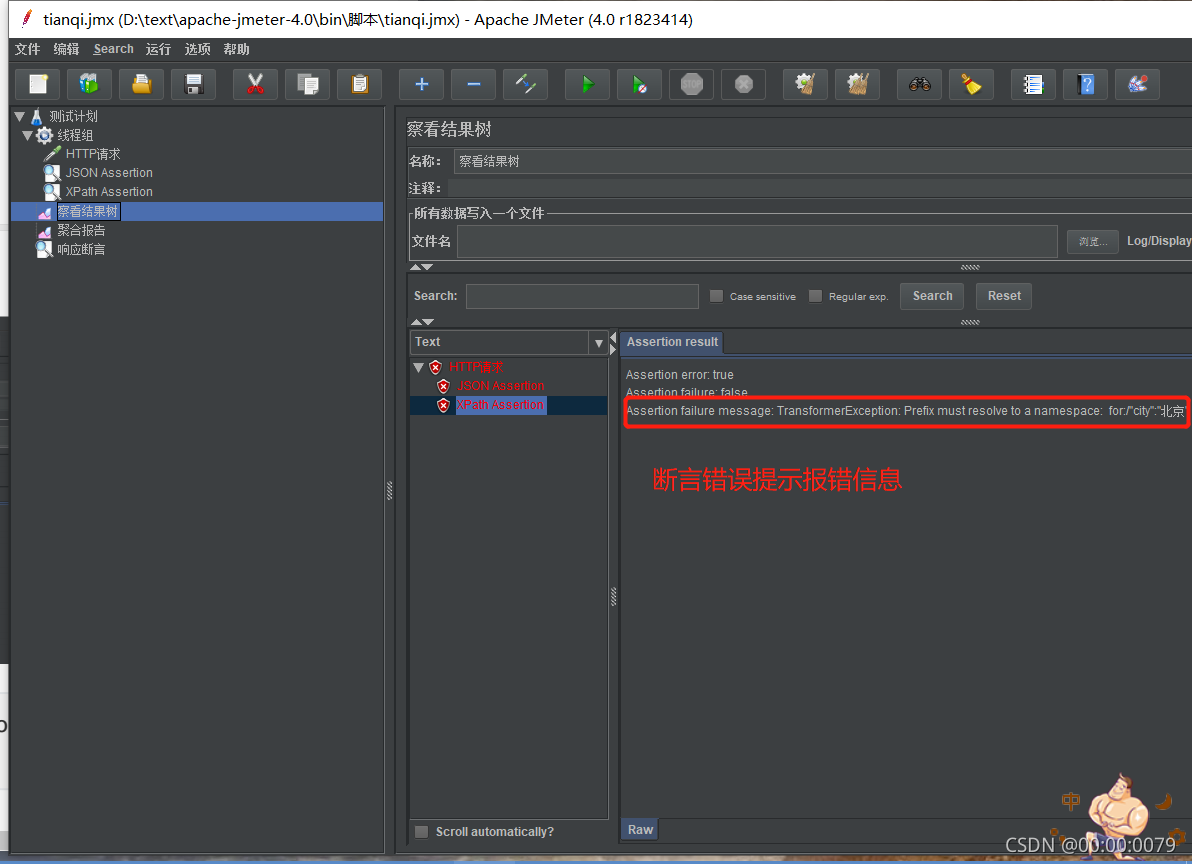Click the binoculars Search icon
The height and width of the screenshot is (864, 1192).
(x=920, y=84)
